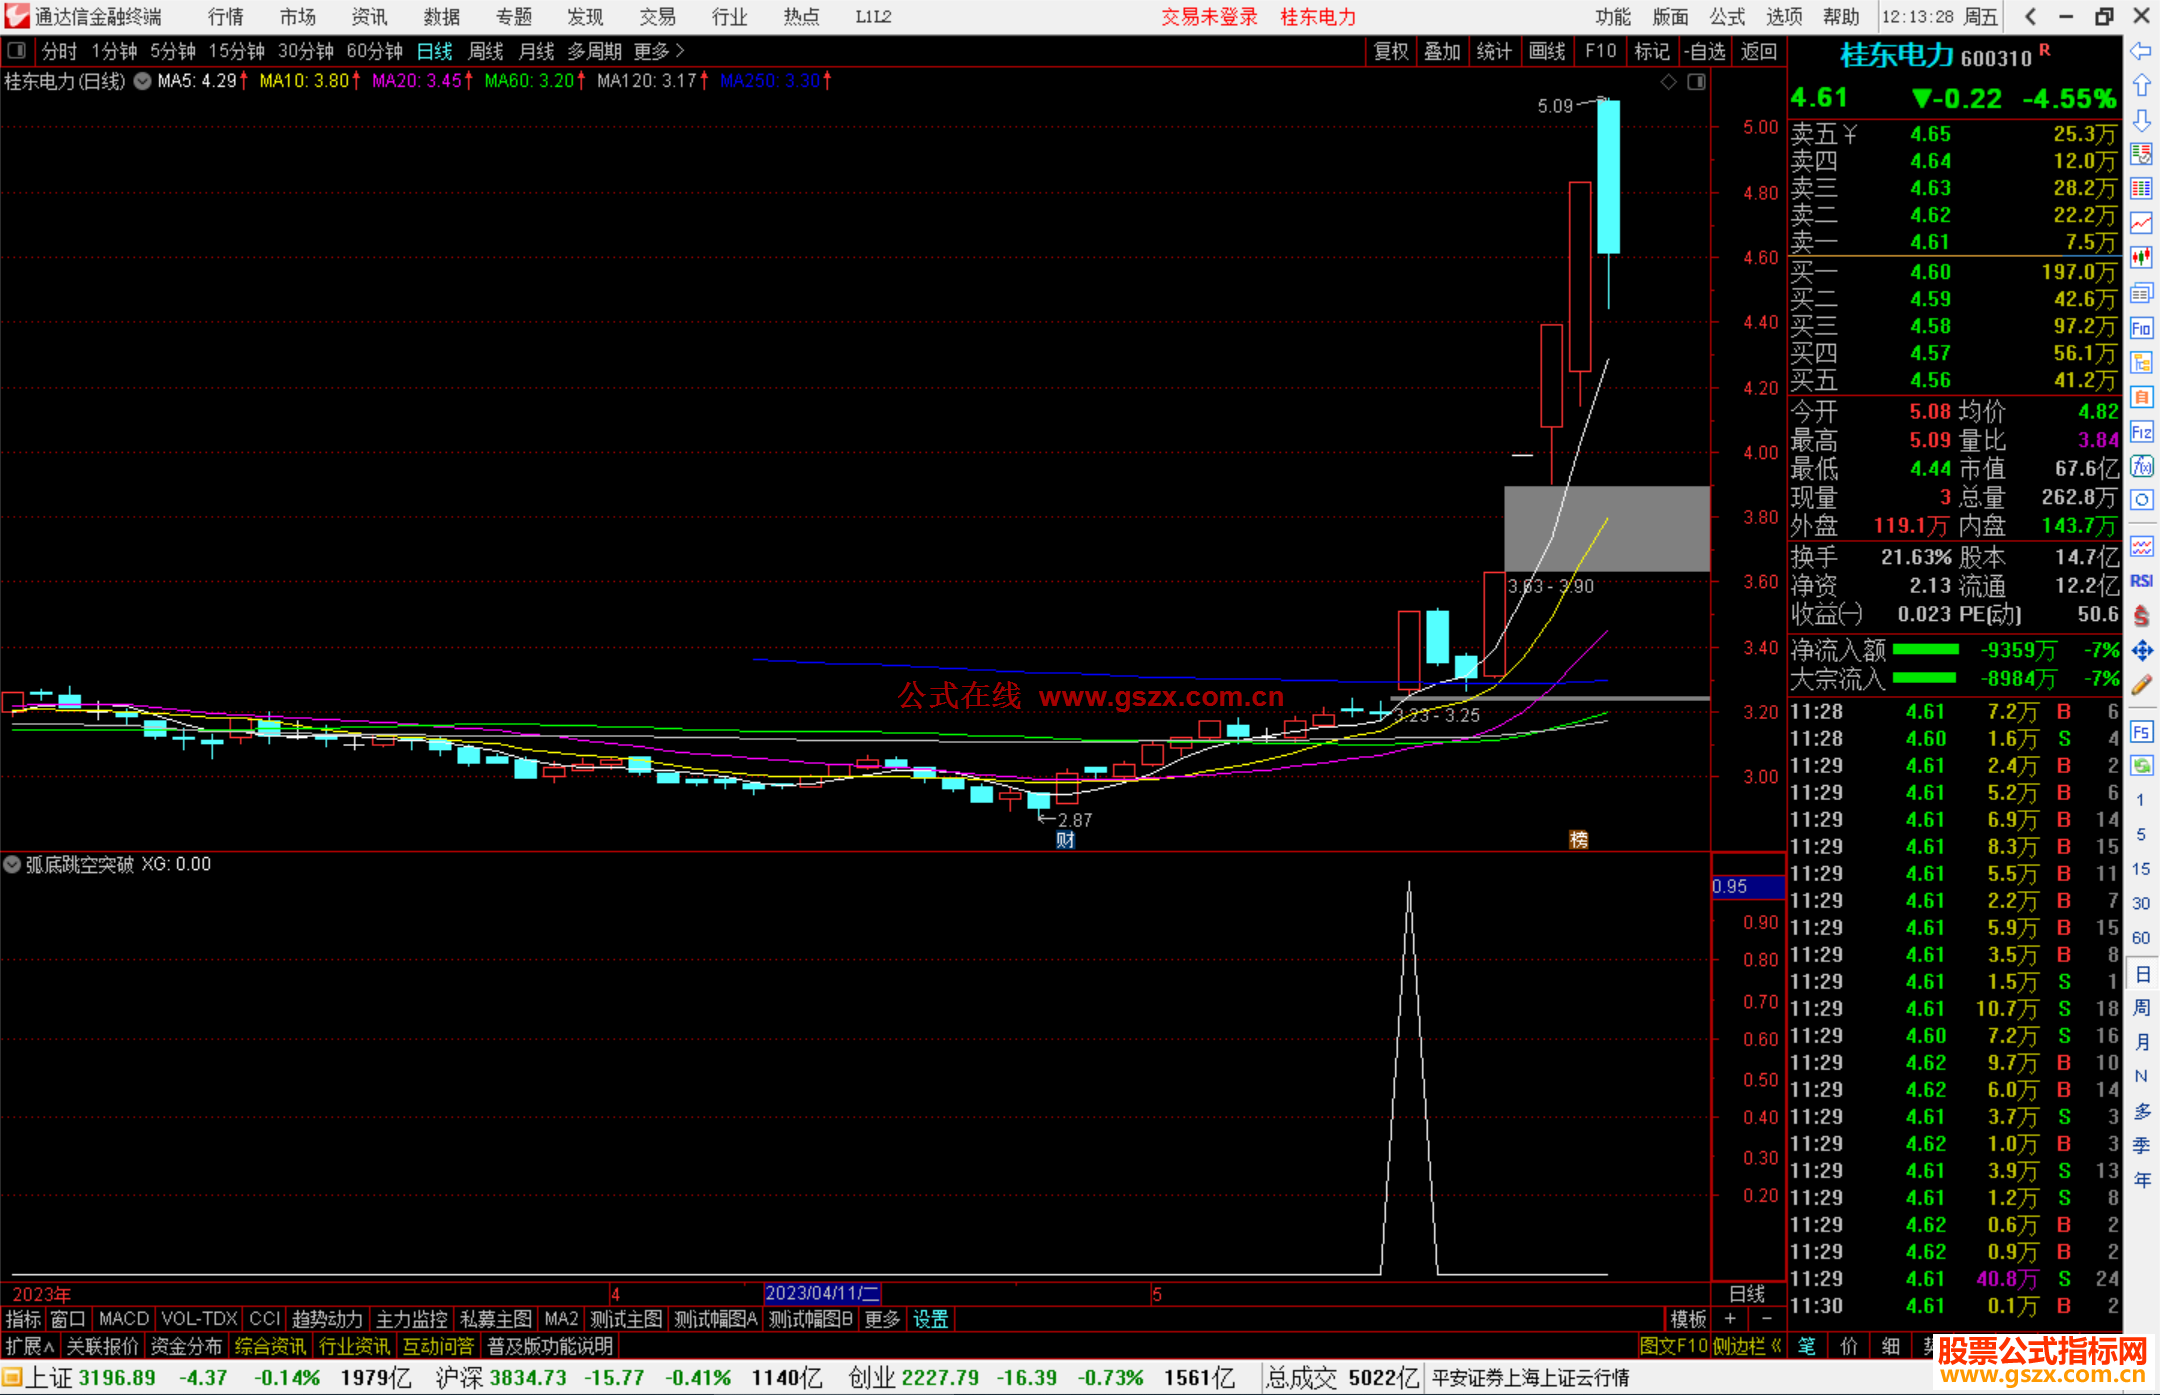Click the back arrow icon in right sidebar
2160x1395 pixels.
[x=2141, y=51]
